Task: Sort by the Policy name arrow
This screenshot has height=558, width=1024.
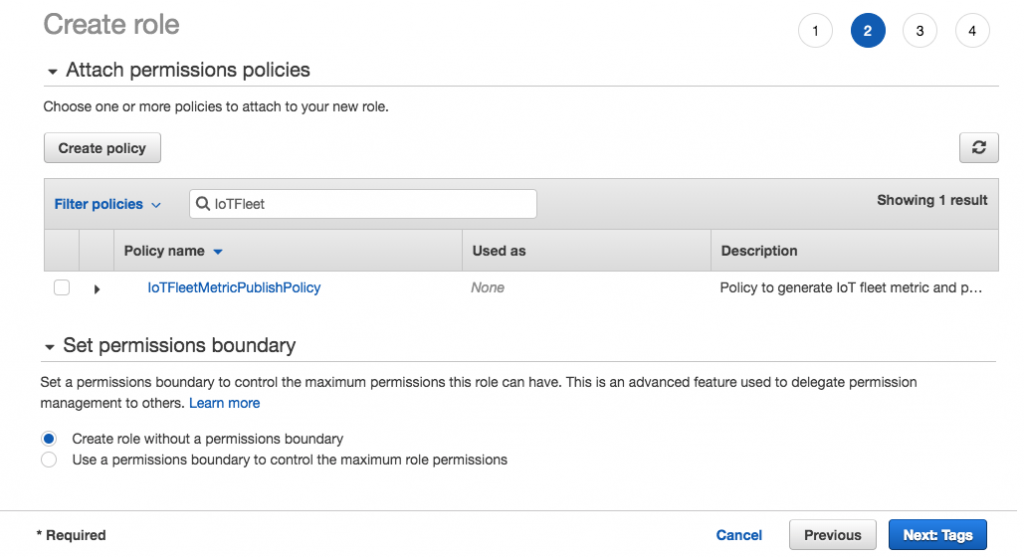Action: click(x=218, y=251)
